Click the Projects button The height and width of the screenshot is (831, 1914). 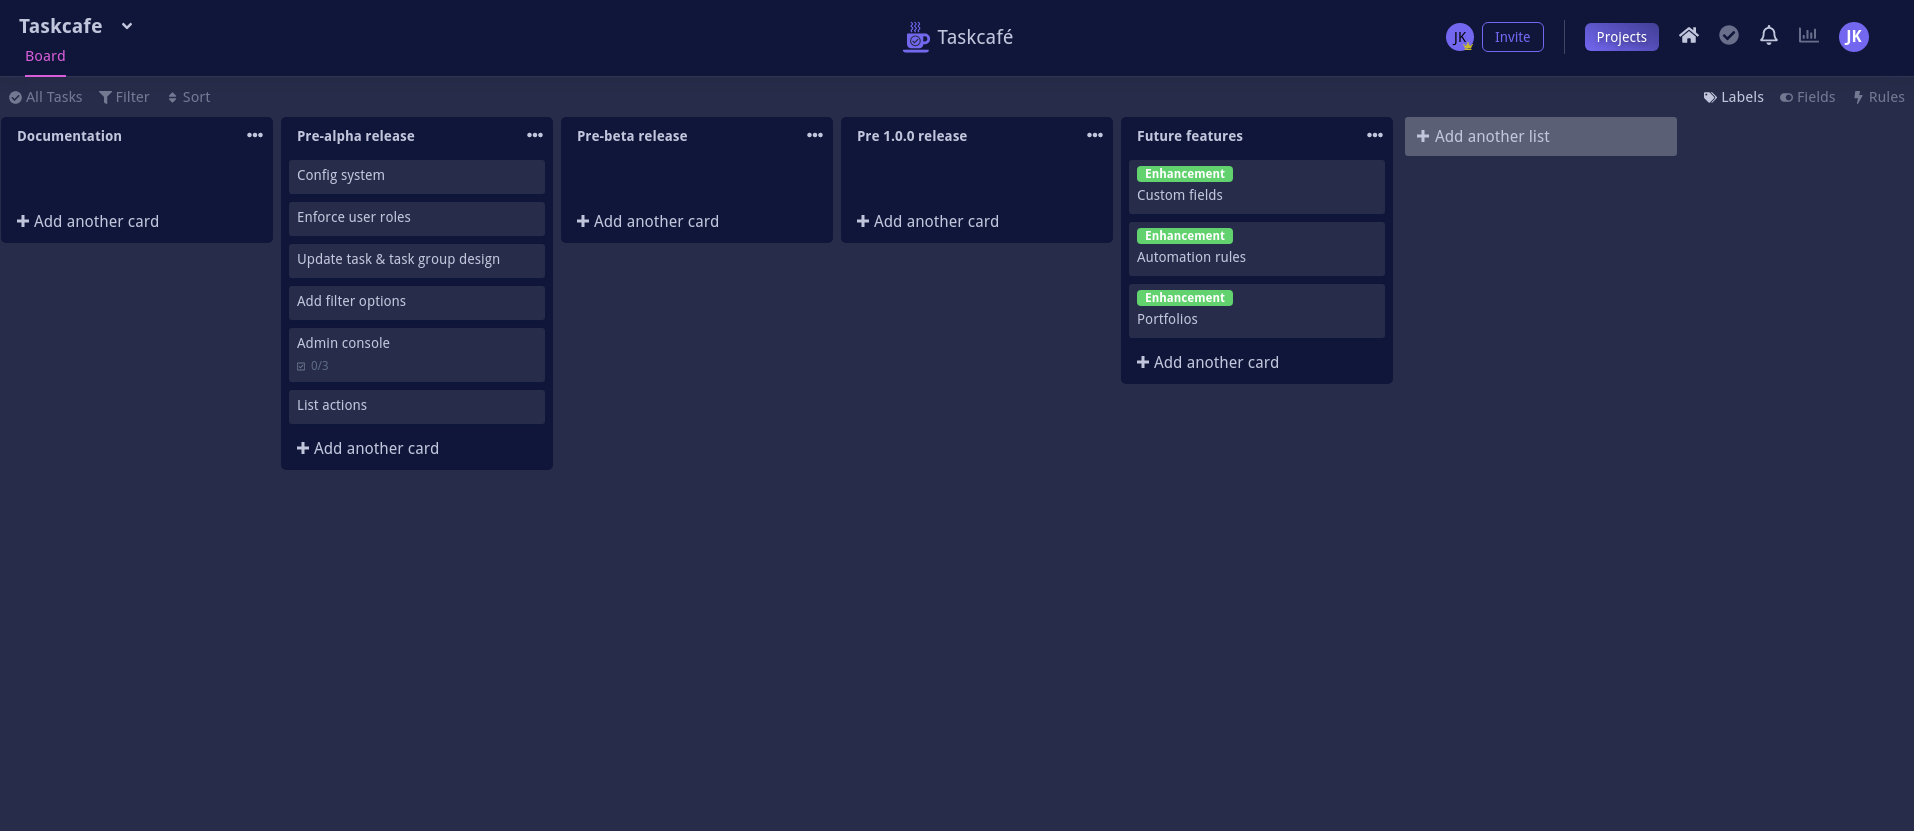pos(1621,37)
